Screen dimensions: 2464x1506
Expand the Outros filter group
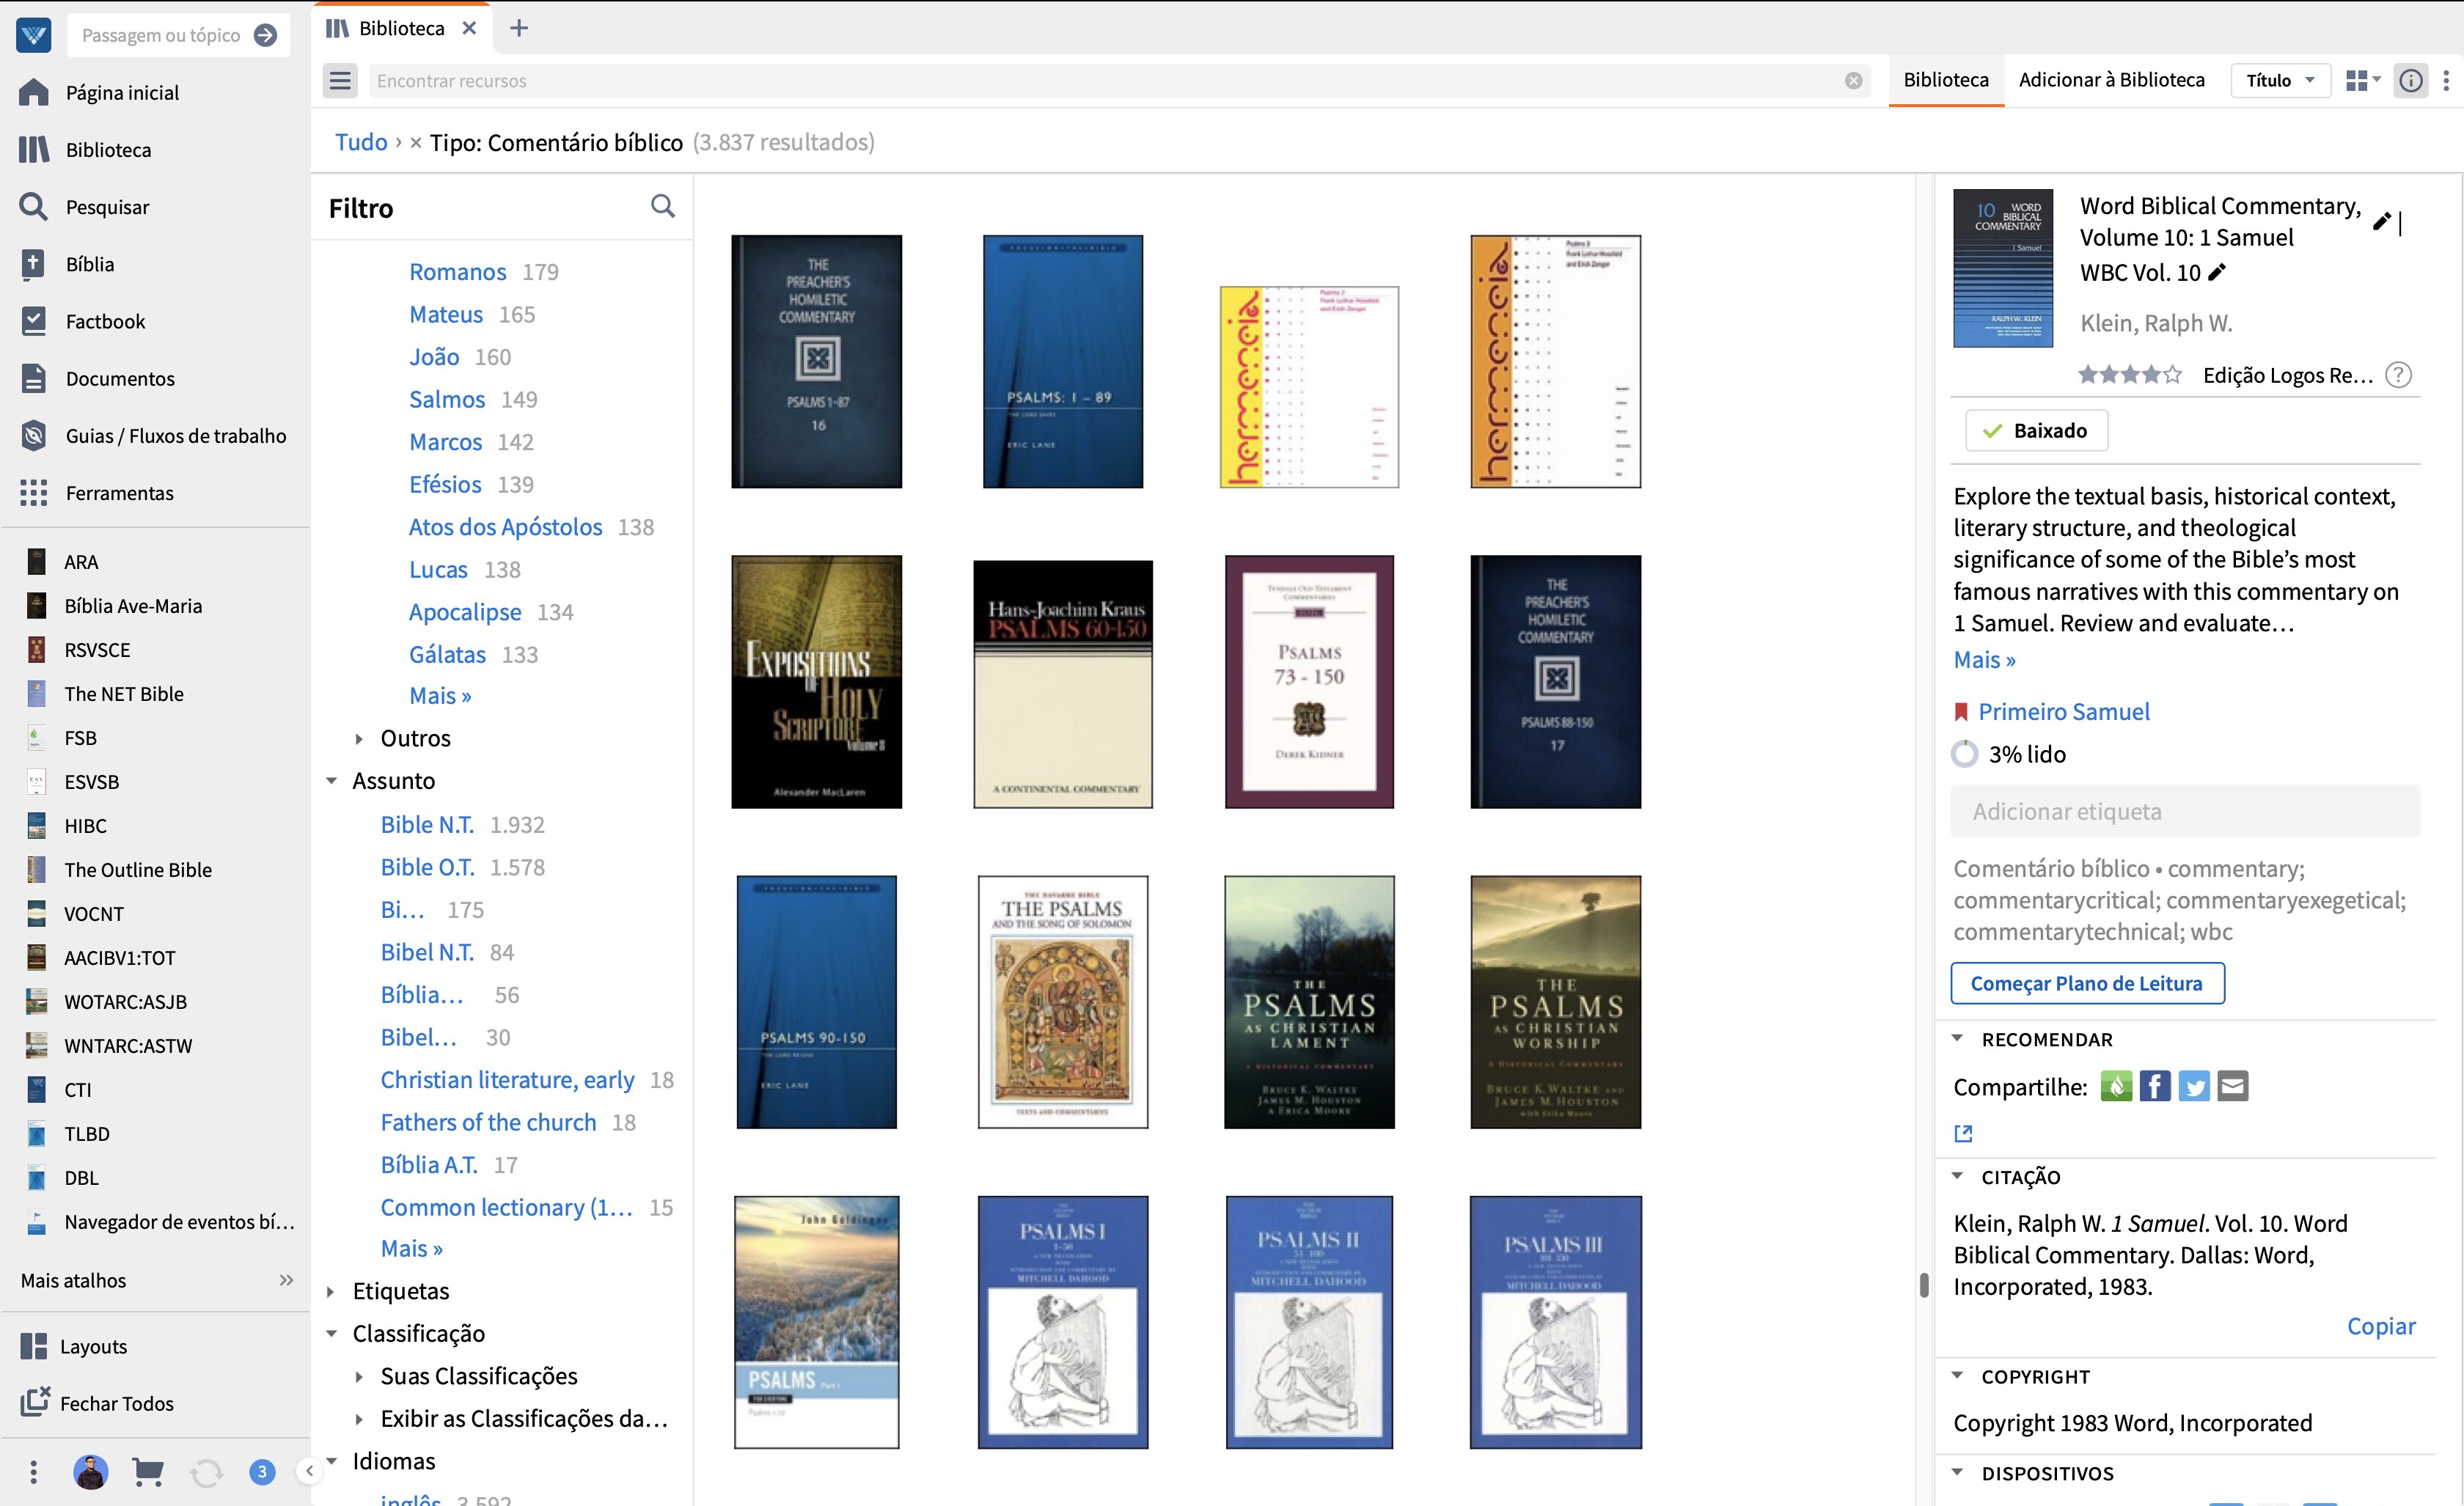coord(359,739)
